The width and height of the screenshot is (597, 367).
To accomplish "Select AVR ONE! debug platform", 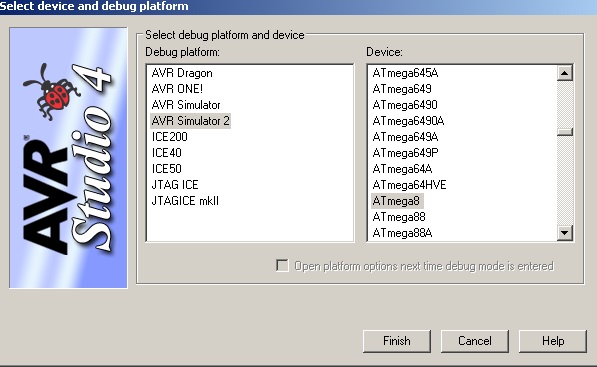I will click(x=177, y=89).
